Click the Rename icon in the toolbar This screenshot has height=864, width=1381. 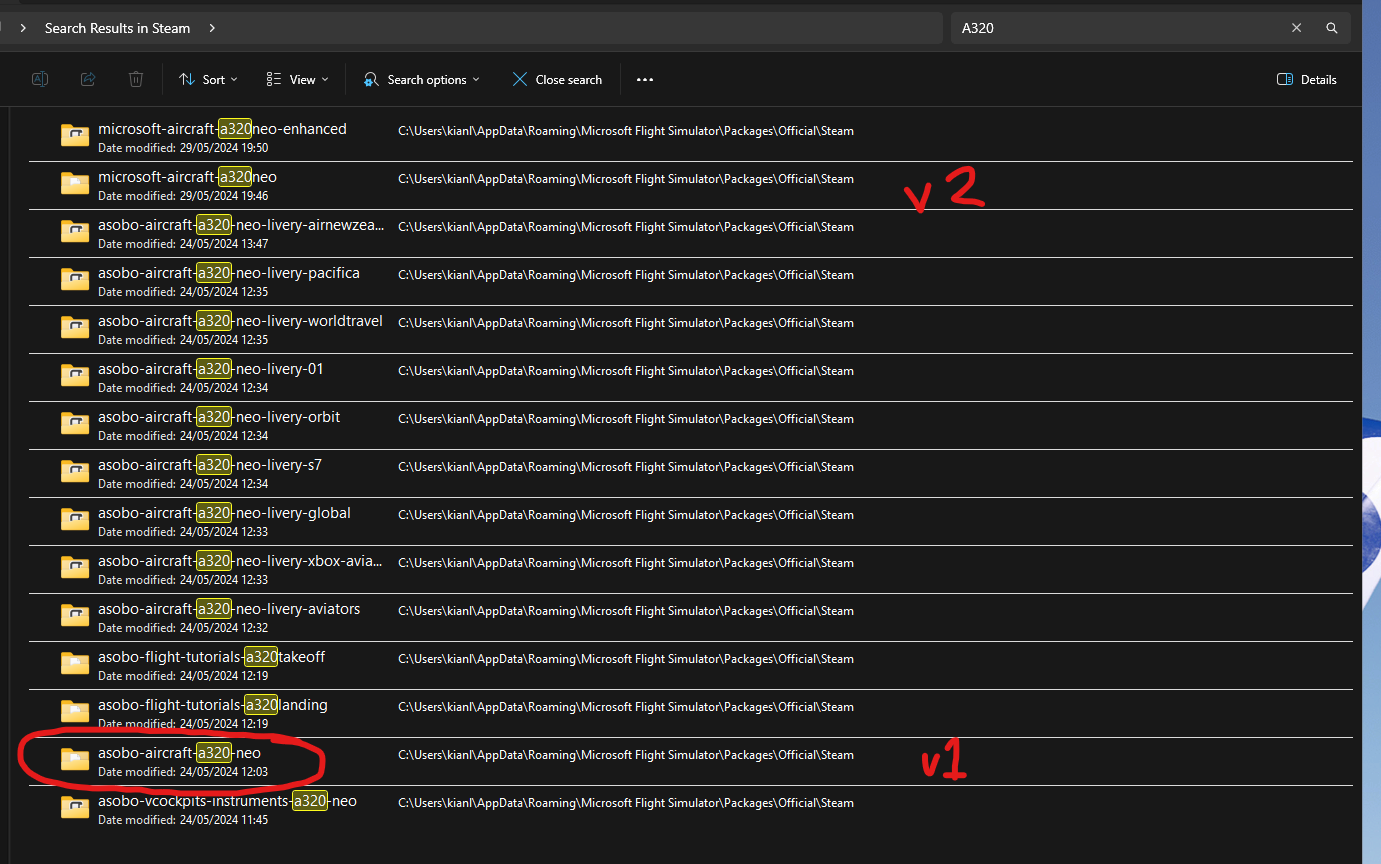click(40, 79)
